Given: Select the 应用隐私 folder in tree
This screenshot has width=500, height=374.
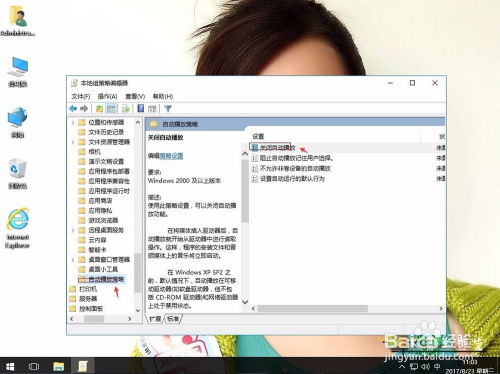Looking at the screenshot, I should [95, 210].
